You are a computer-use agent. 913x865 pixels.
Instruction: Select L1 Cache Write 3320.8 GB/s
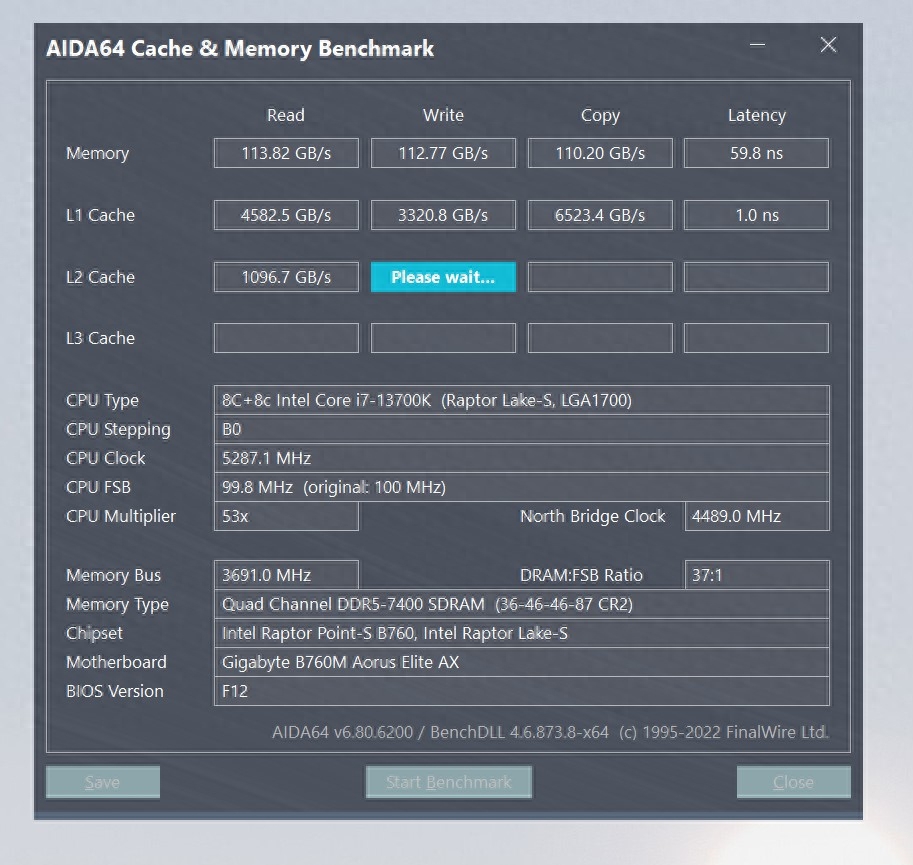pos(443,215)
